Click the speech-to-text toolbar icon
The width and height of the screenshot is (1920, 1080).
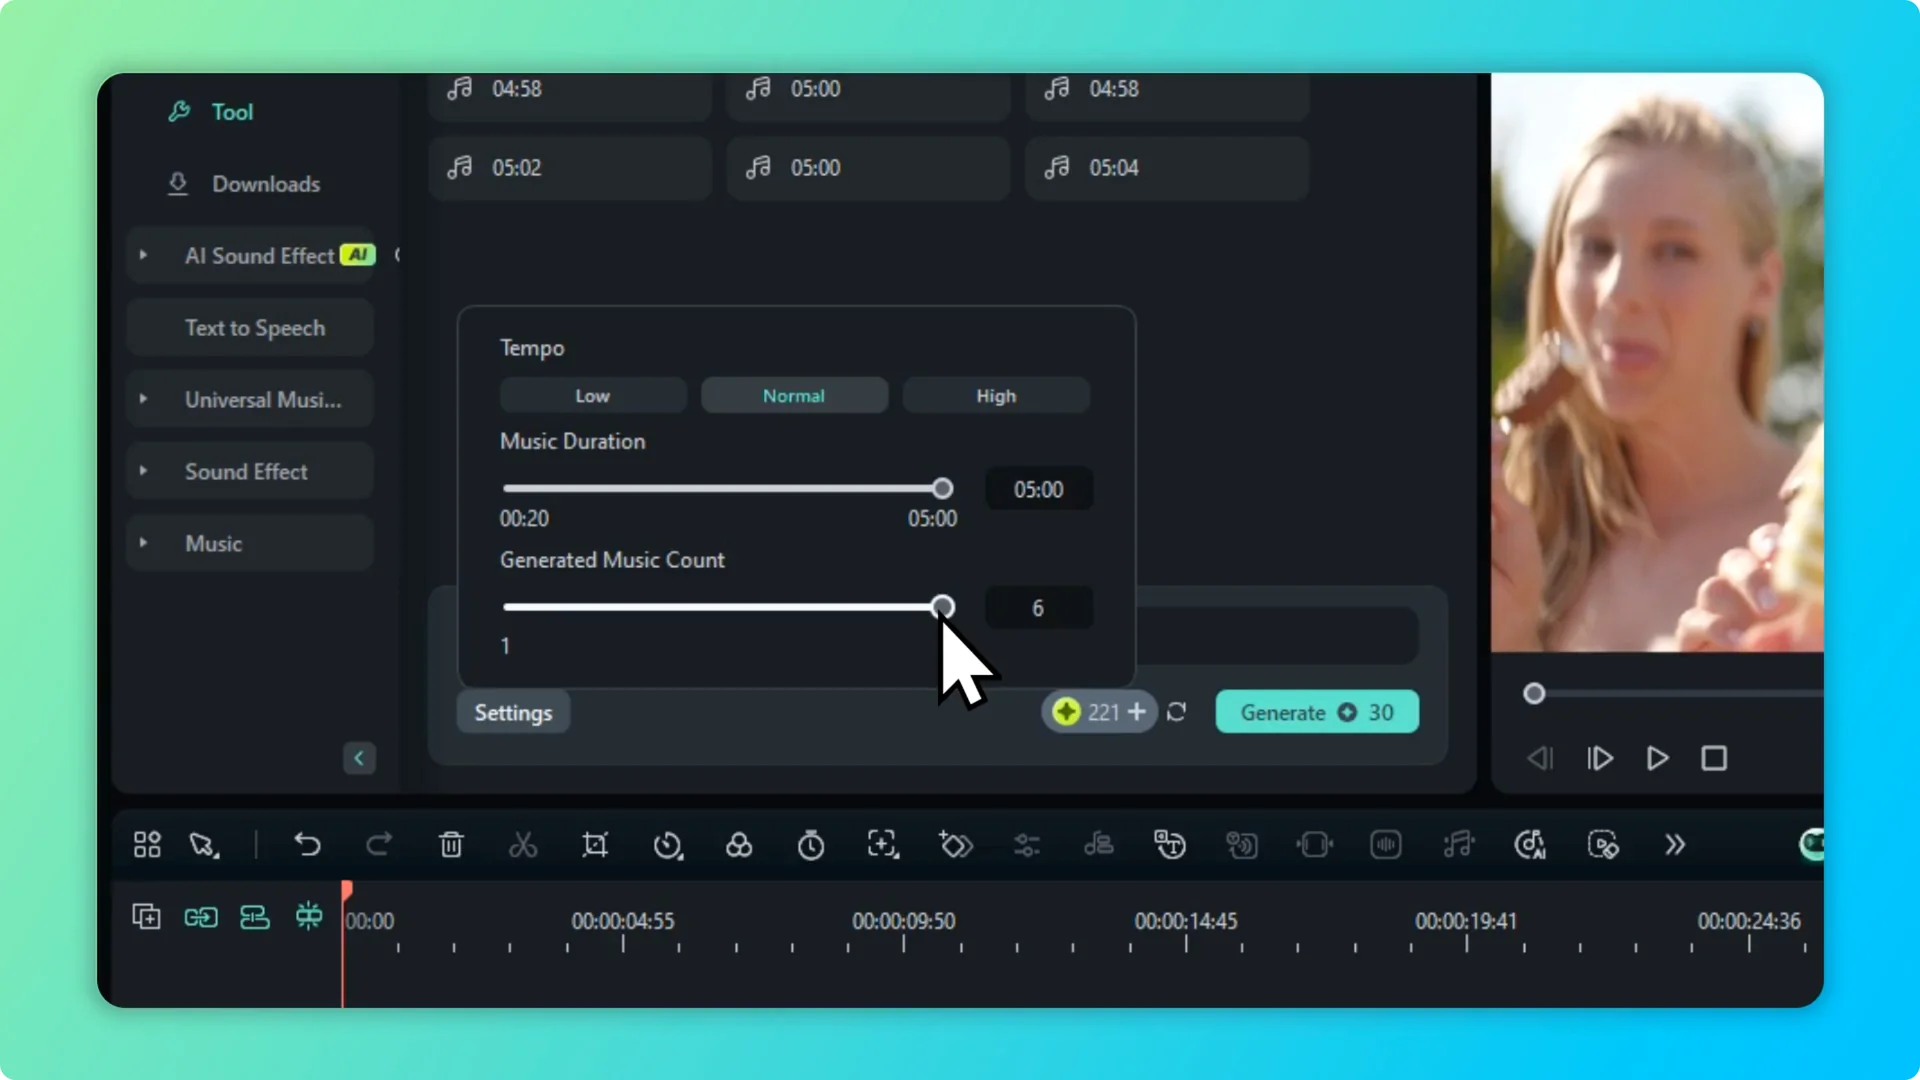pyautogui.click(x=1242, y=845)
